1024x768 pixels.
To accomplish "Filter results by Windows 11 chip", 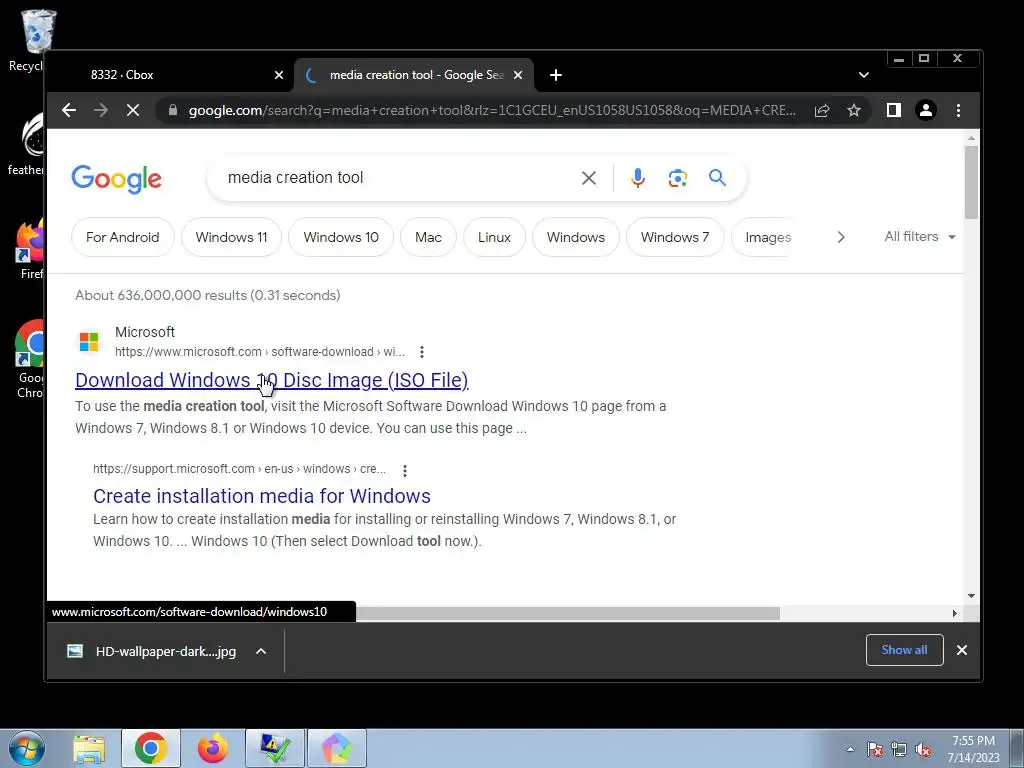I will [x=231, y=237].
